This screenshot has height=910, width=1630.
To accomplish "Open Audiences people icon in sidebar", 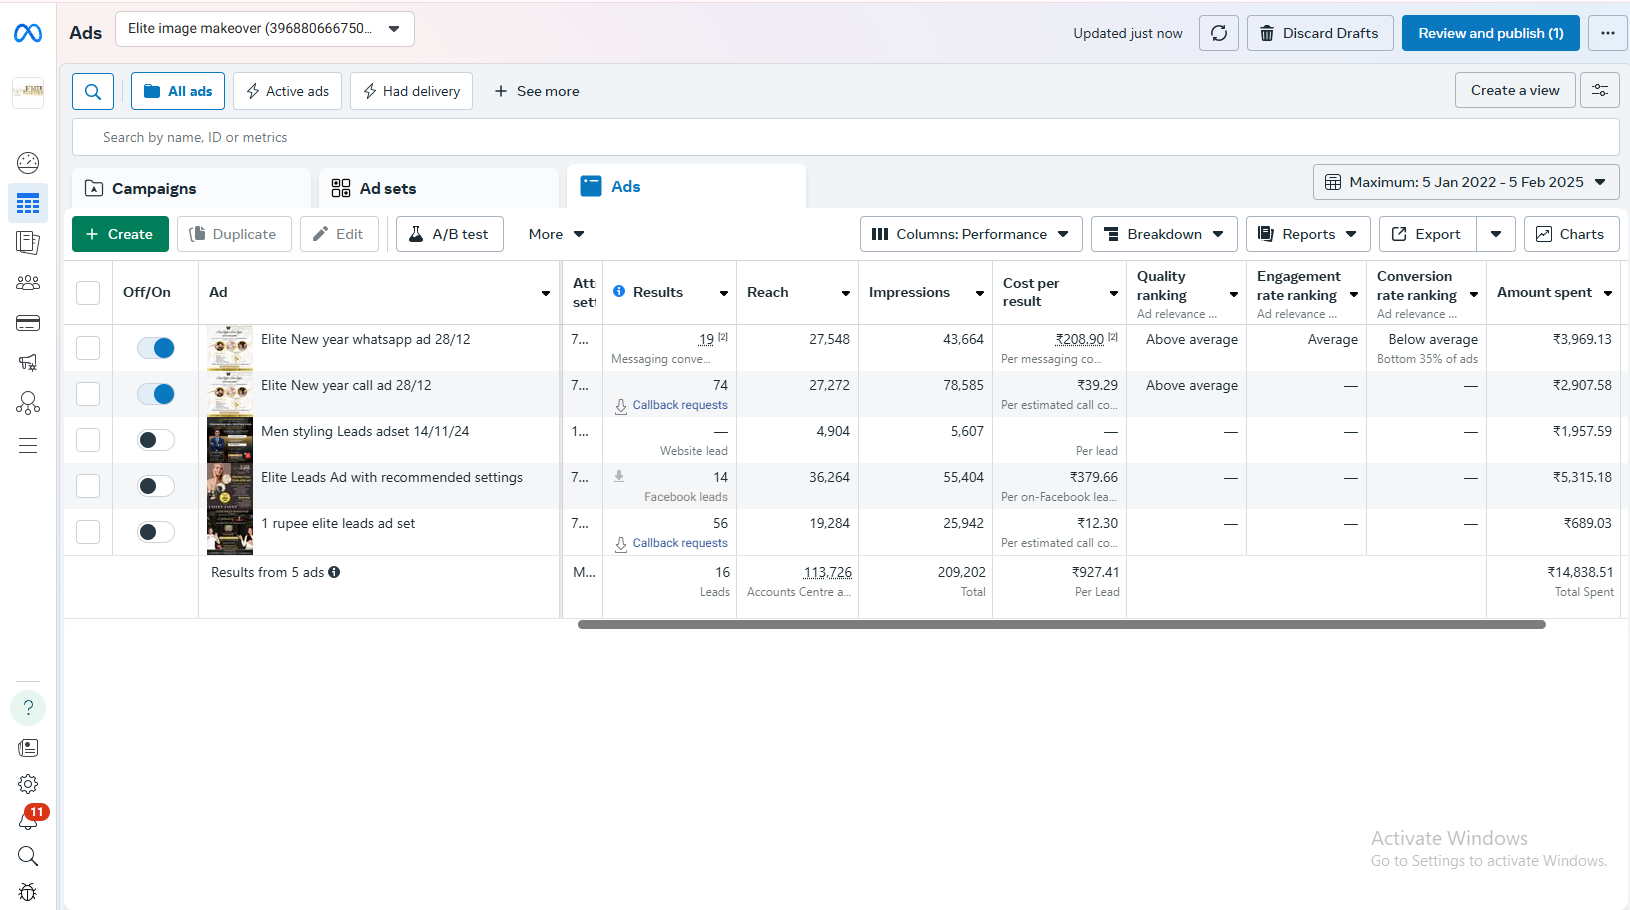I will pyautogui.click(x=28, y=283).
